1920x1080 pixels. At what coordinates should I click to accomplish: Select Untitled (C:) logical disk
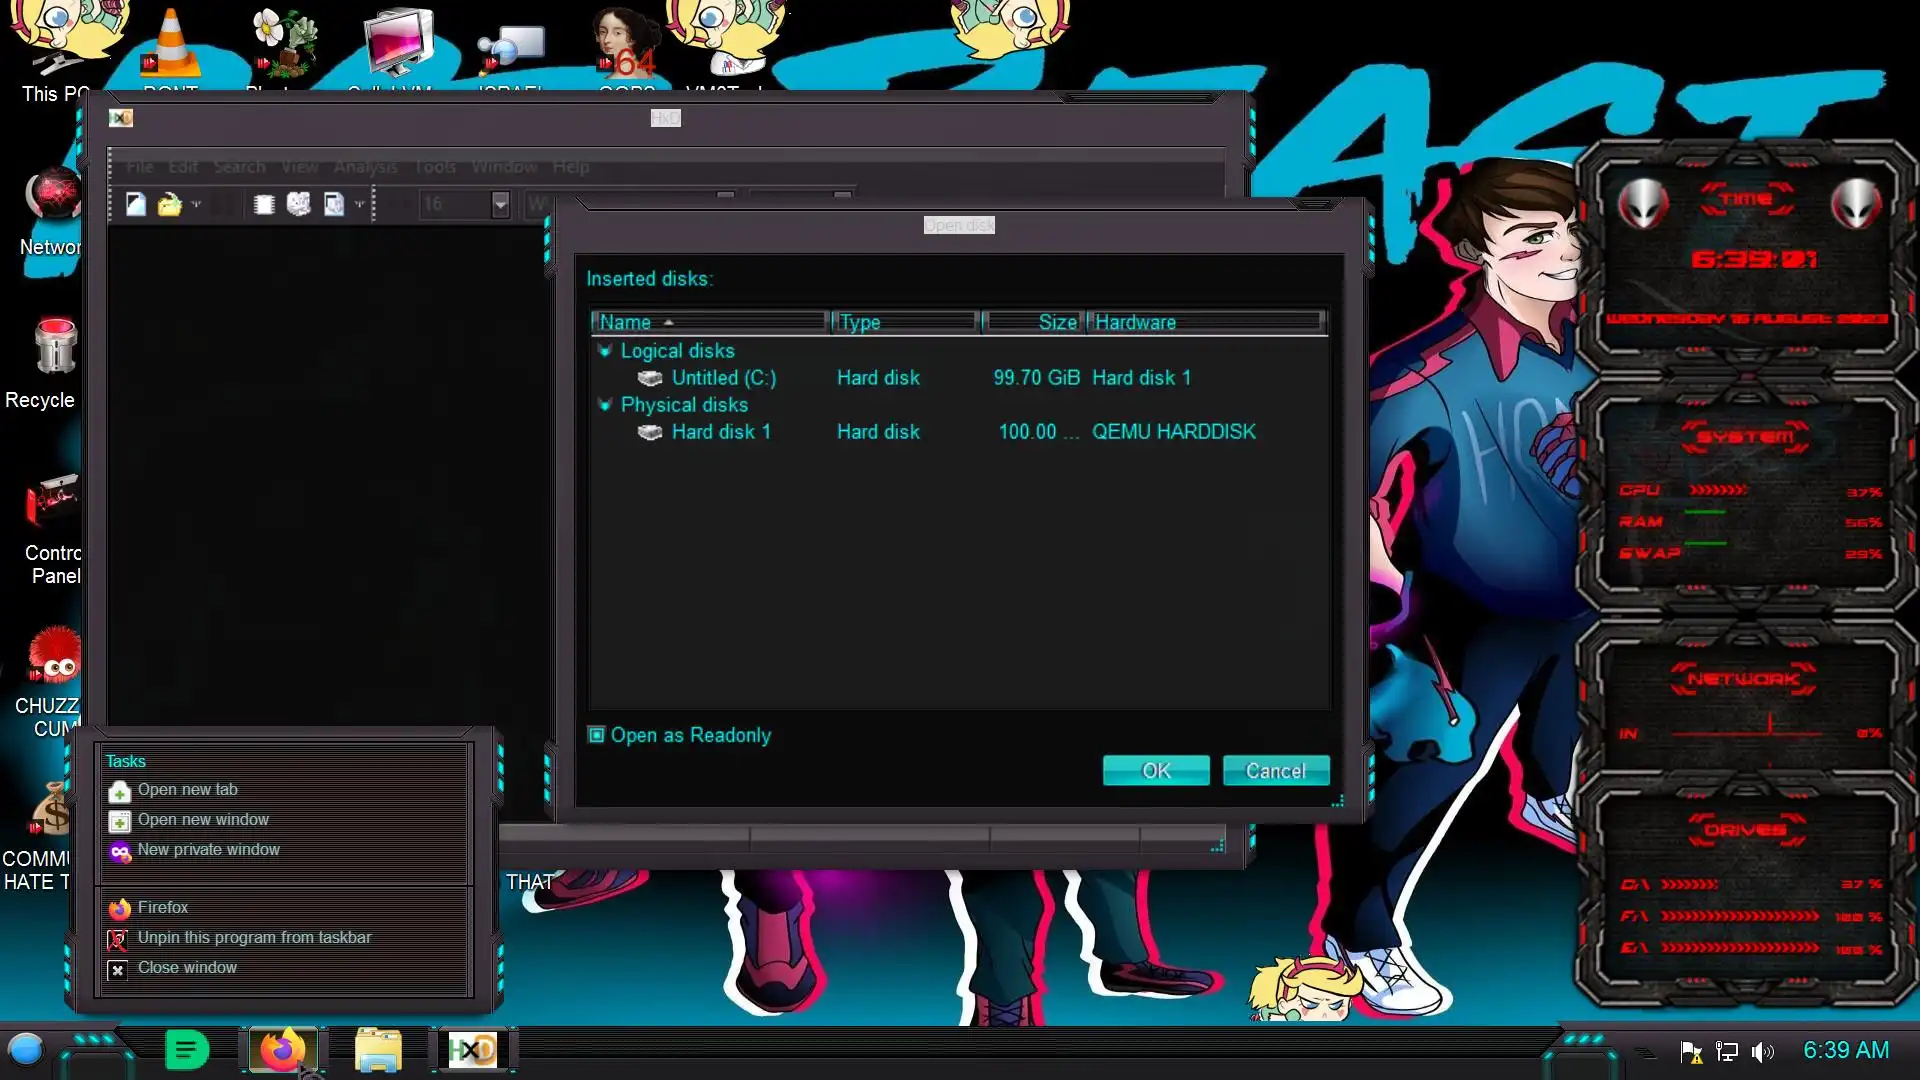[x=723, y=378]
